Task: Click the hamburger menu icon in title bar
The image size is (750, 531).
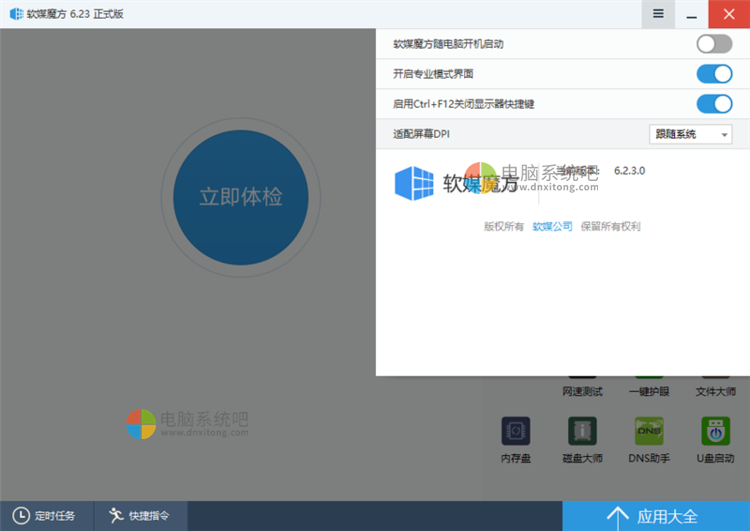Action: 658,14
